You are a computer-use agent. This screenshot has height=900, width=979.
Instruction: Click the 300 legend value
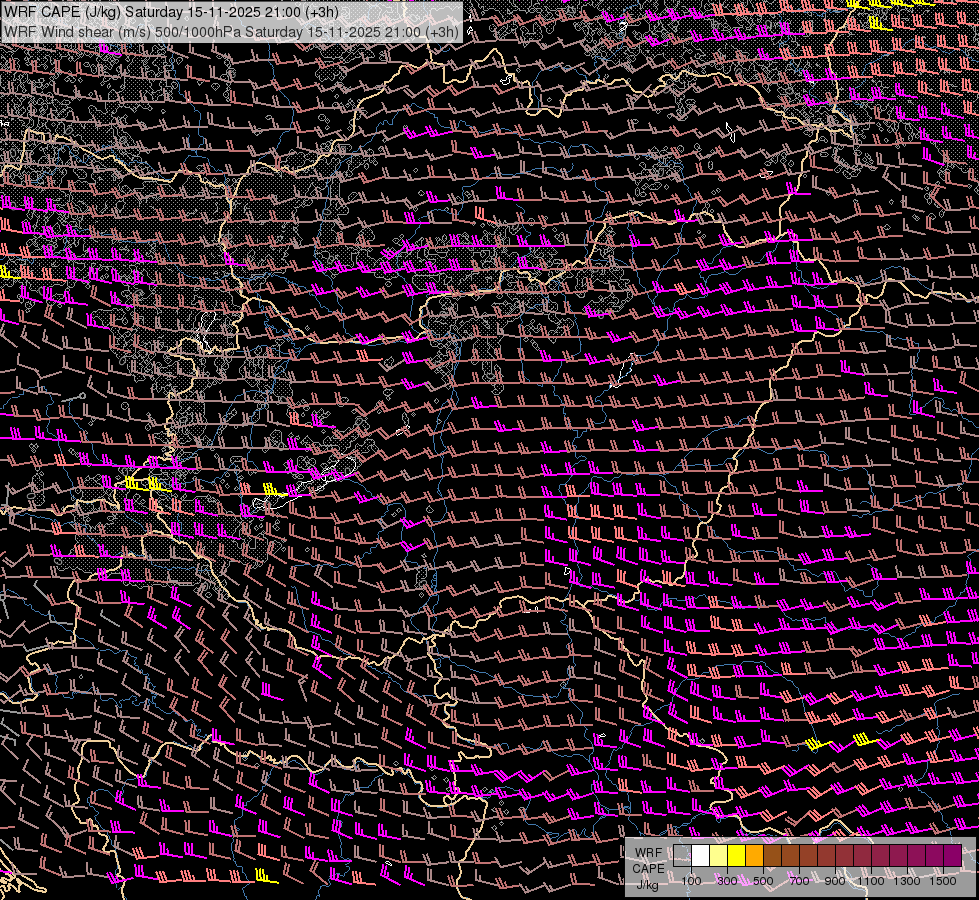(727, 881)
